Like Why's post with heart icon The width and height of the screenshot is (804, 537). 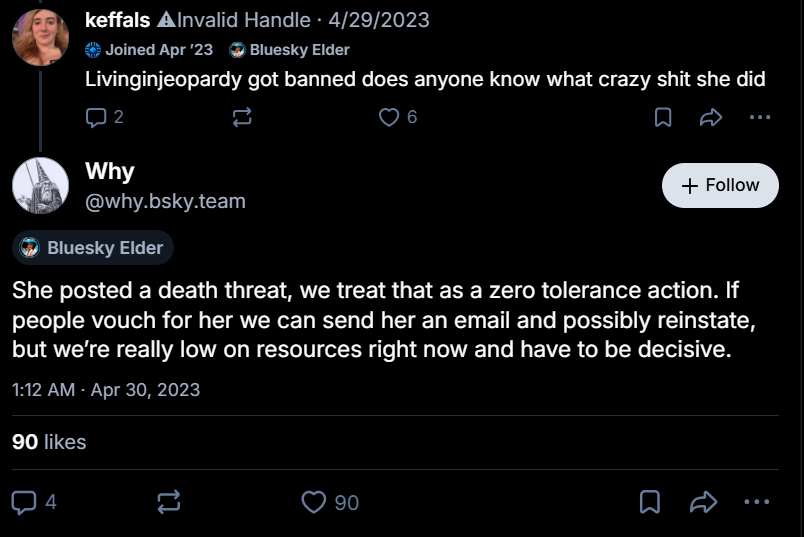[314, 502]
